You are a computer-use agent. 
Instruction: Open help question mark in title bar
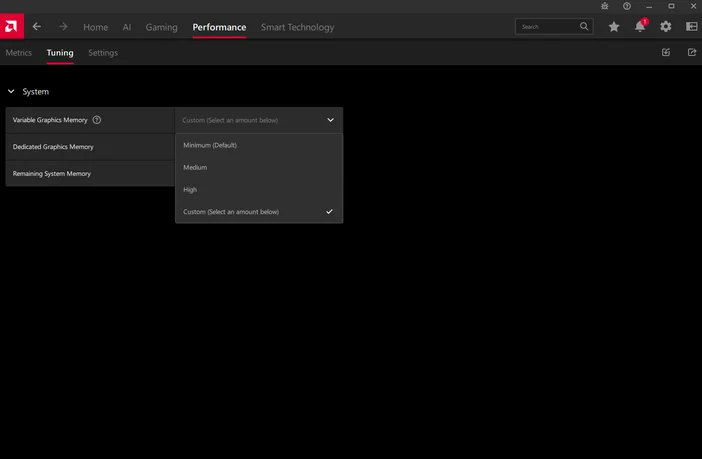tap(626, 6)
